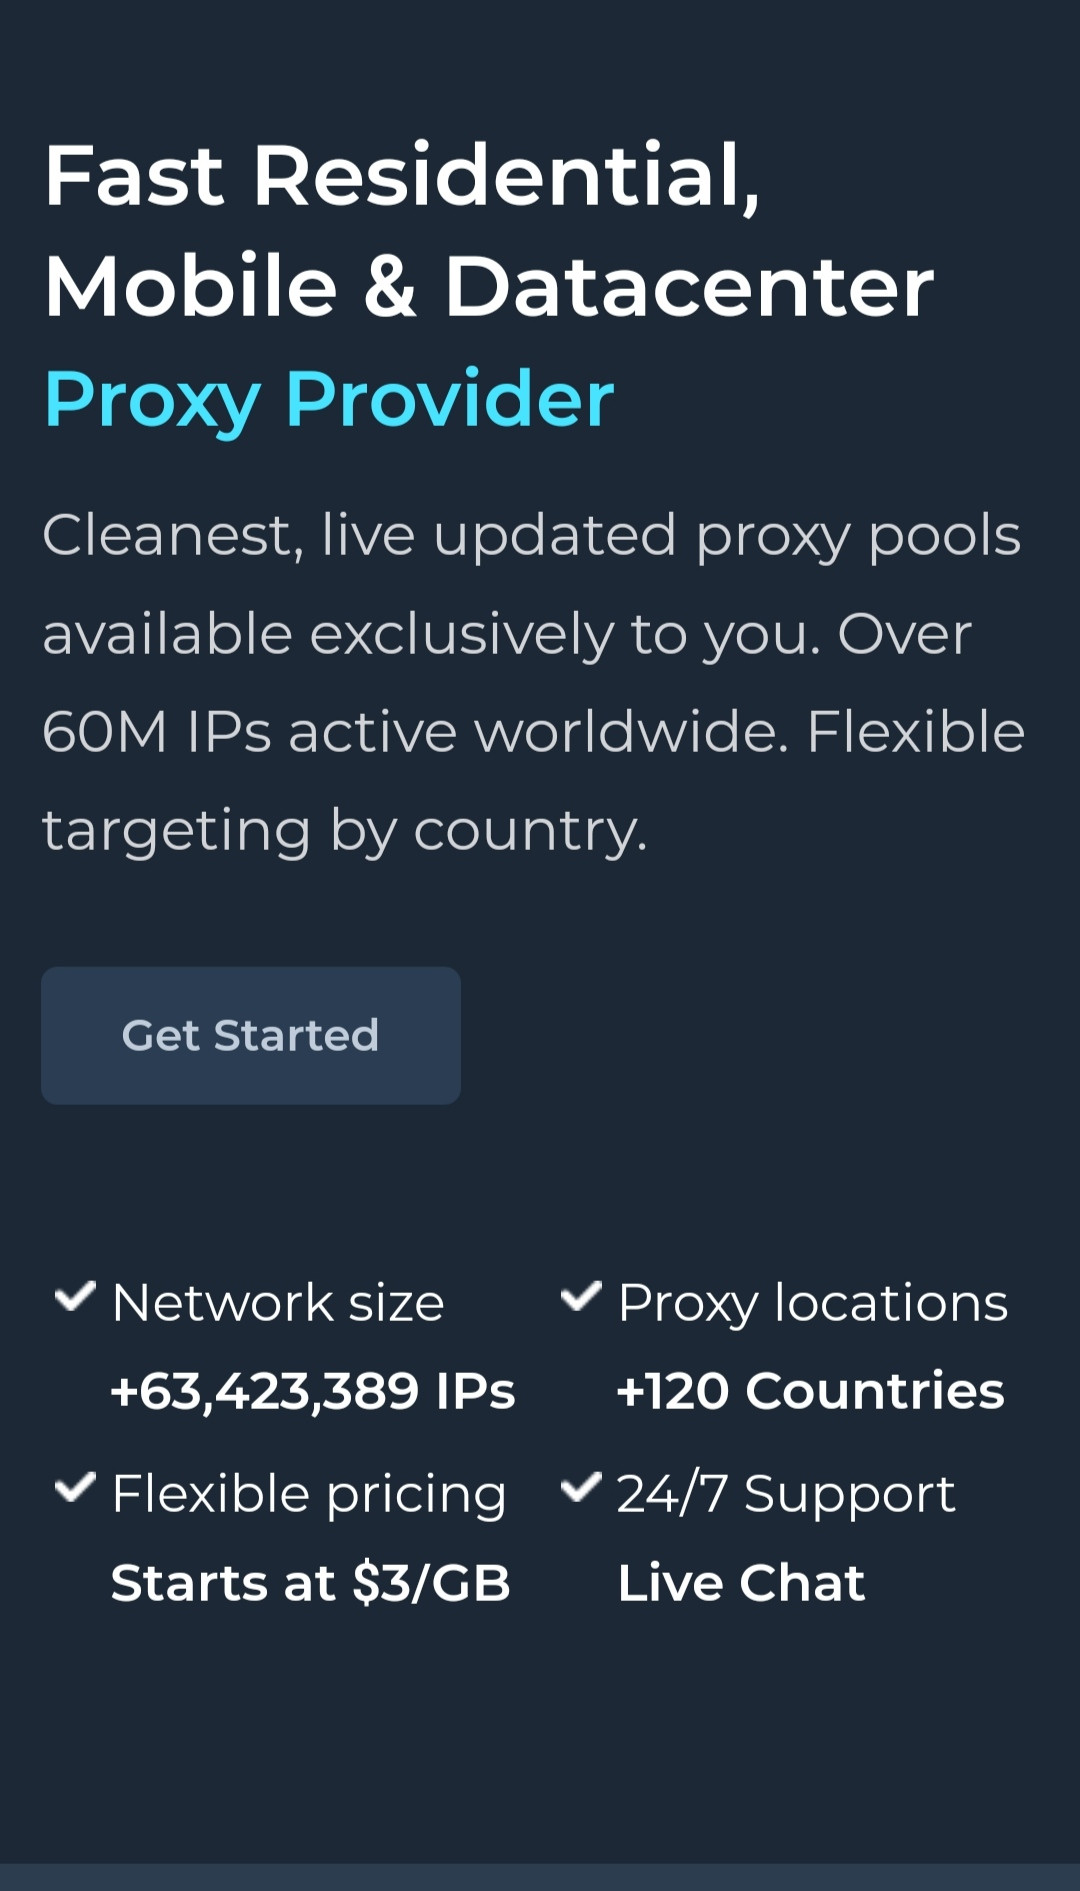Viewport: 1080px width, 1891px height.
Task: Click the Fast Residential heading line
Action: tap(402, 176)
